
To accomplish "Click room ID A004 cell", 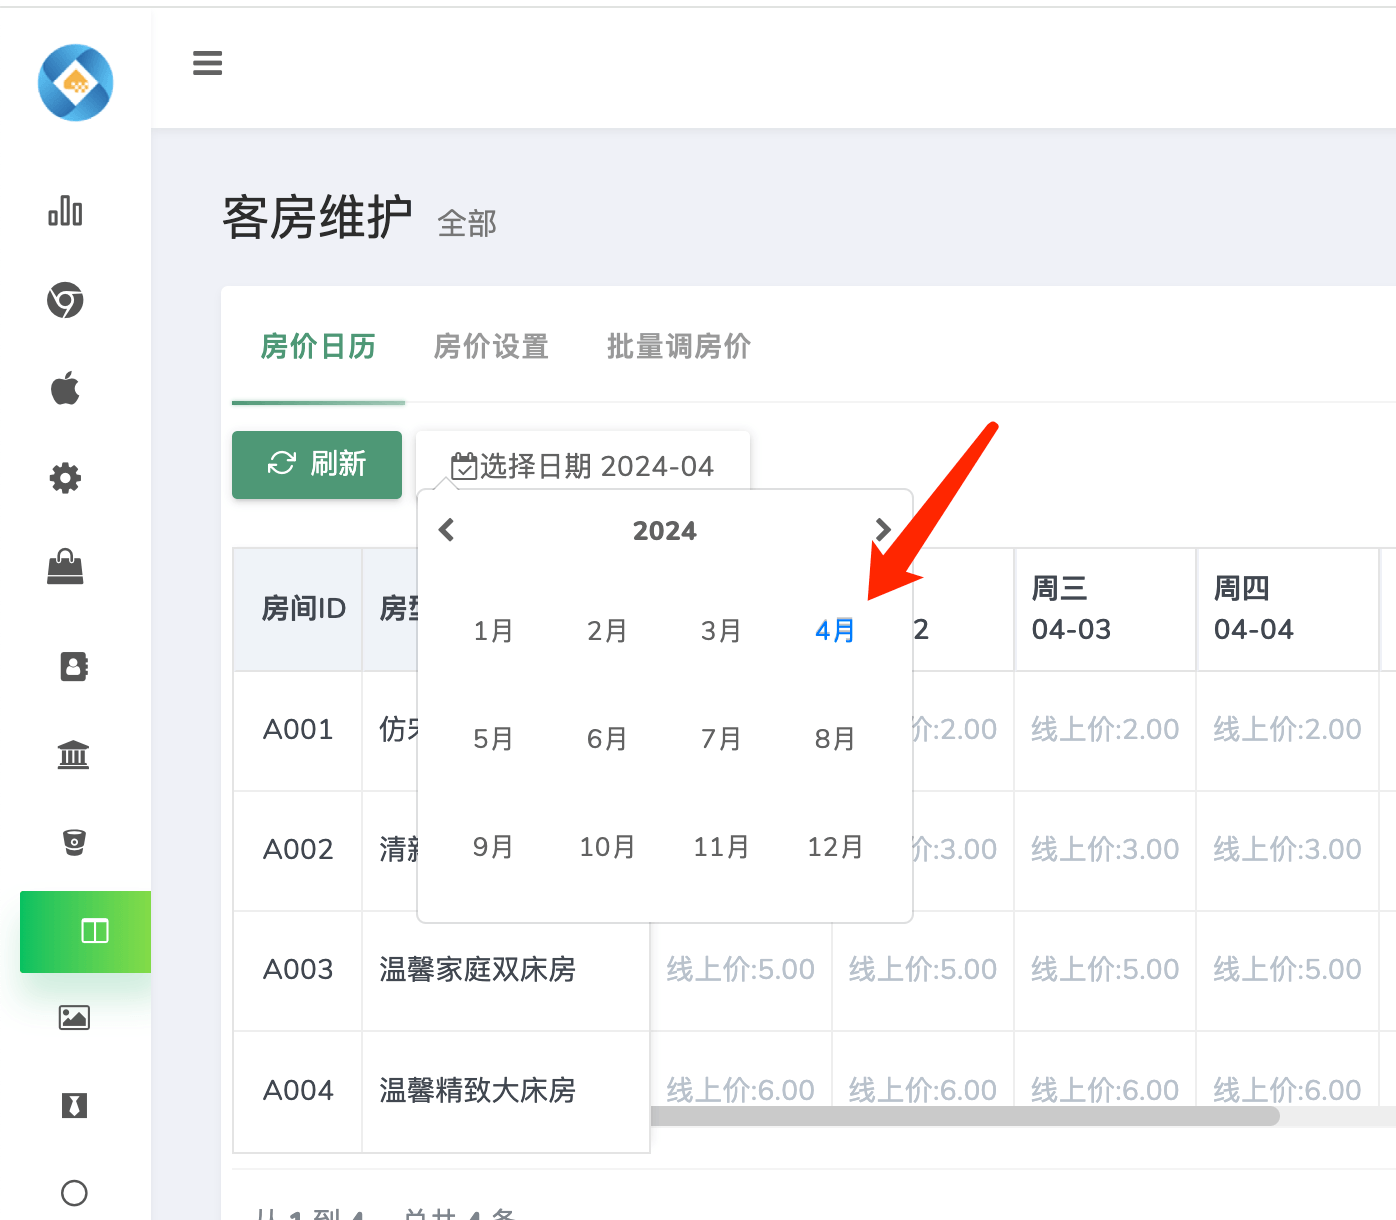I will tap(298, 1091).
